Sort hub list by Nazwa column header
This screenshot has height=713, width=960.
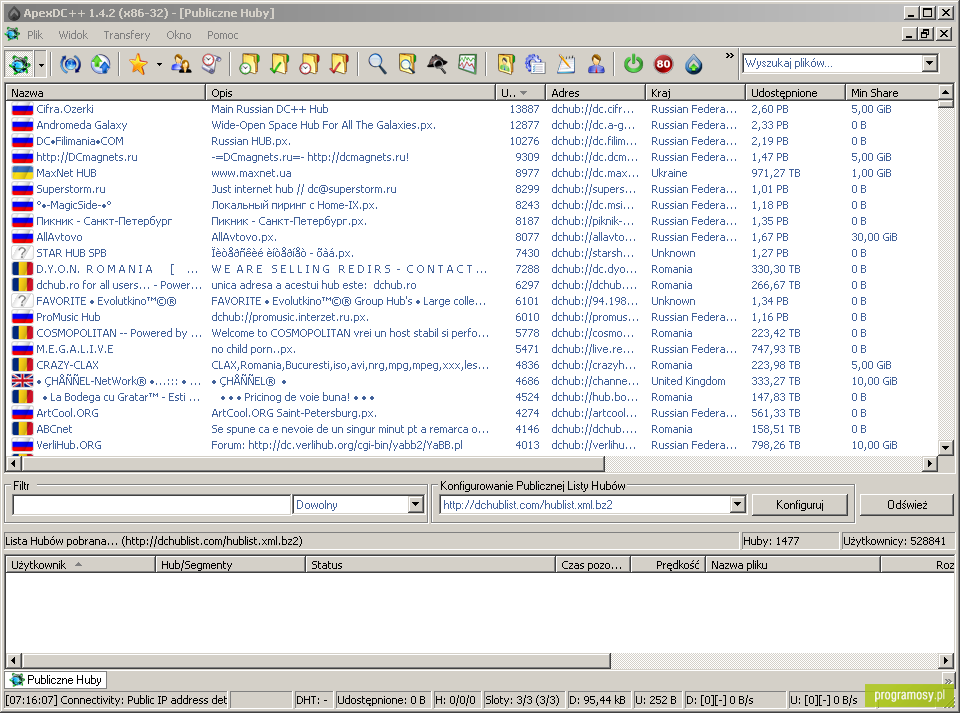click(105, 92)
